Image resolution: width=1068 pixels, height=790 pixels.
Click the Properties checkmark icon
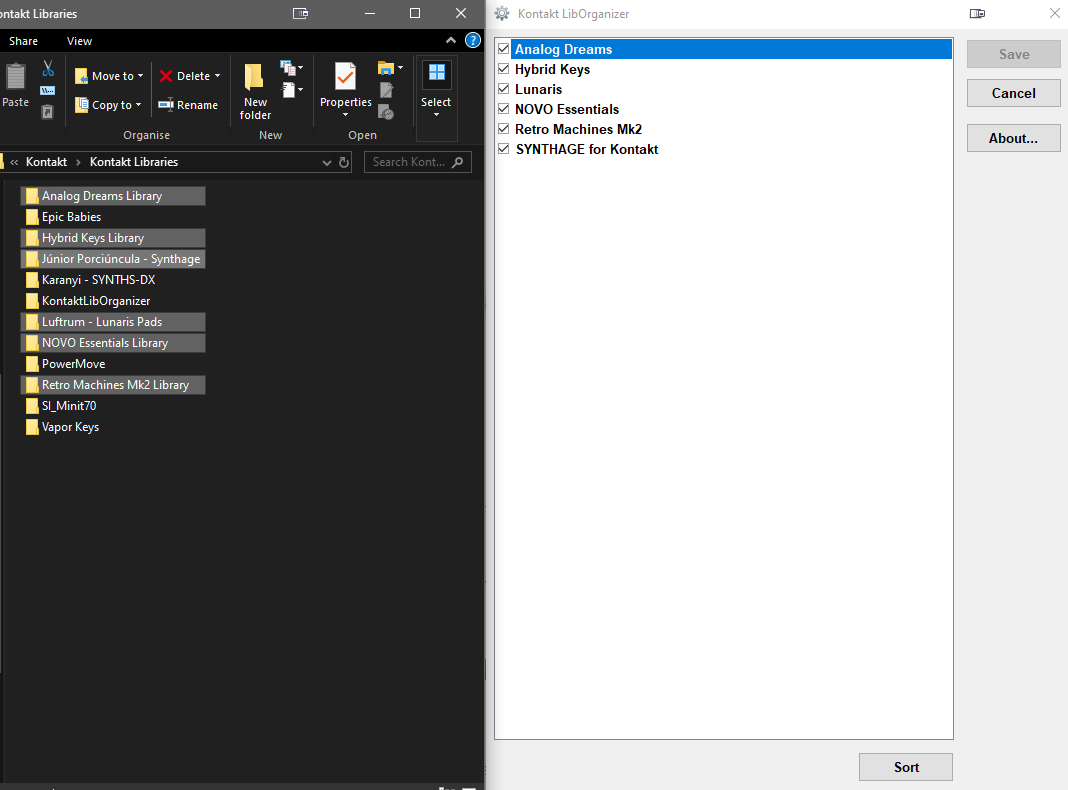tap(345, 77)
